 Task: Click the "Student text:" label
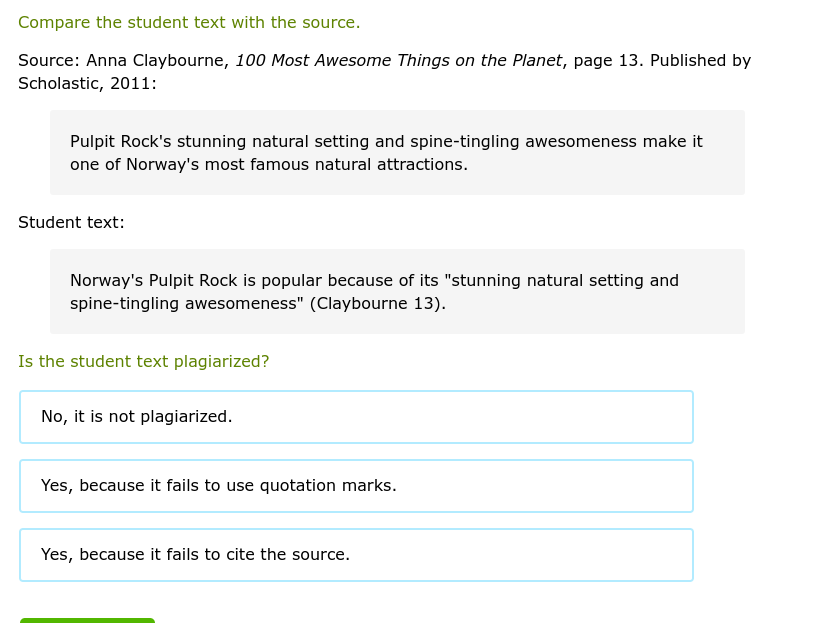click(x=71, y=222)
